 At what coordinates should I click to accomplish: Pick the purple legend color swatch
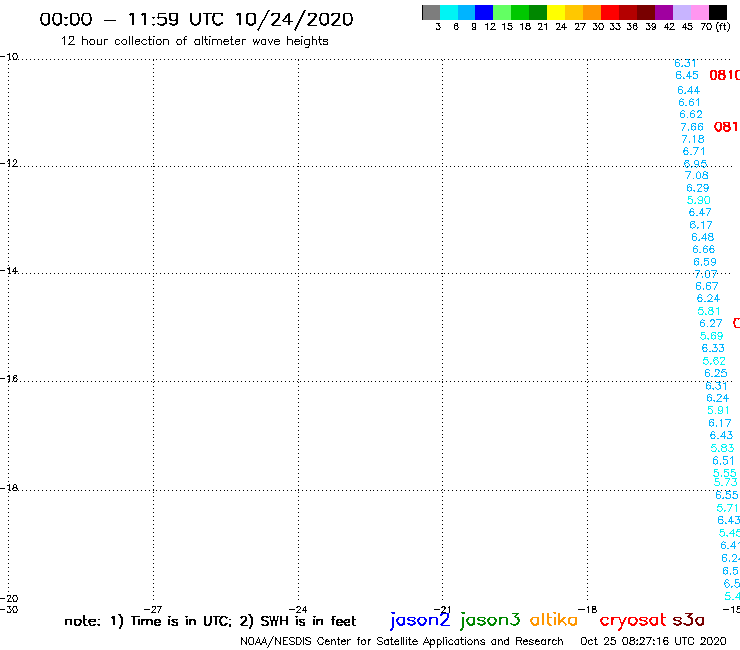[664, 12]
